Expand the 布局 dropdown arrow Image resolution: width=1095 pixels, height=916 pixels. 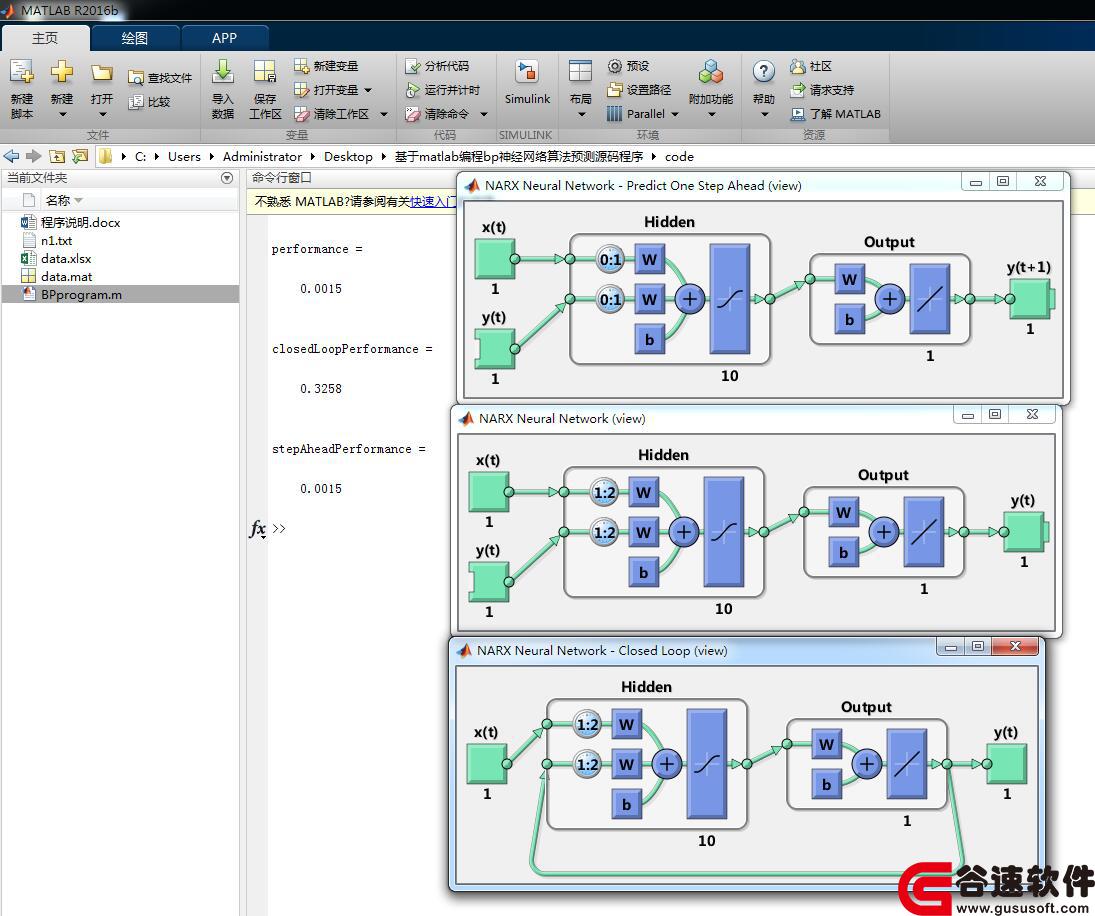(581, 114)
